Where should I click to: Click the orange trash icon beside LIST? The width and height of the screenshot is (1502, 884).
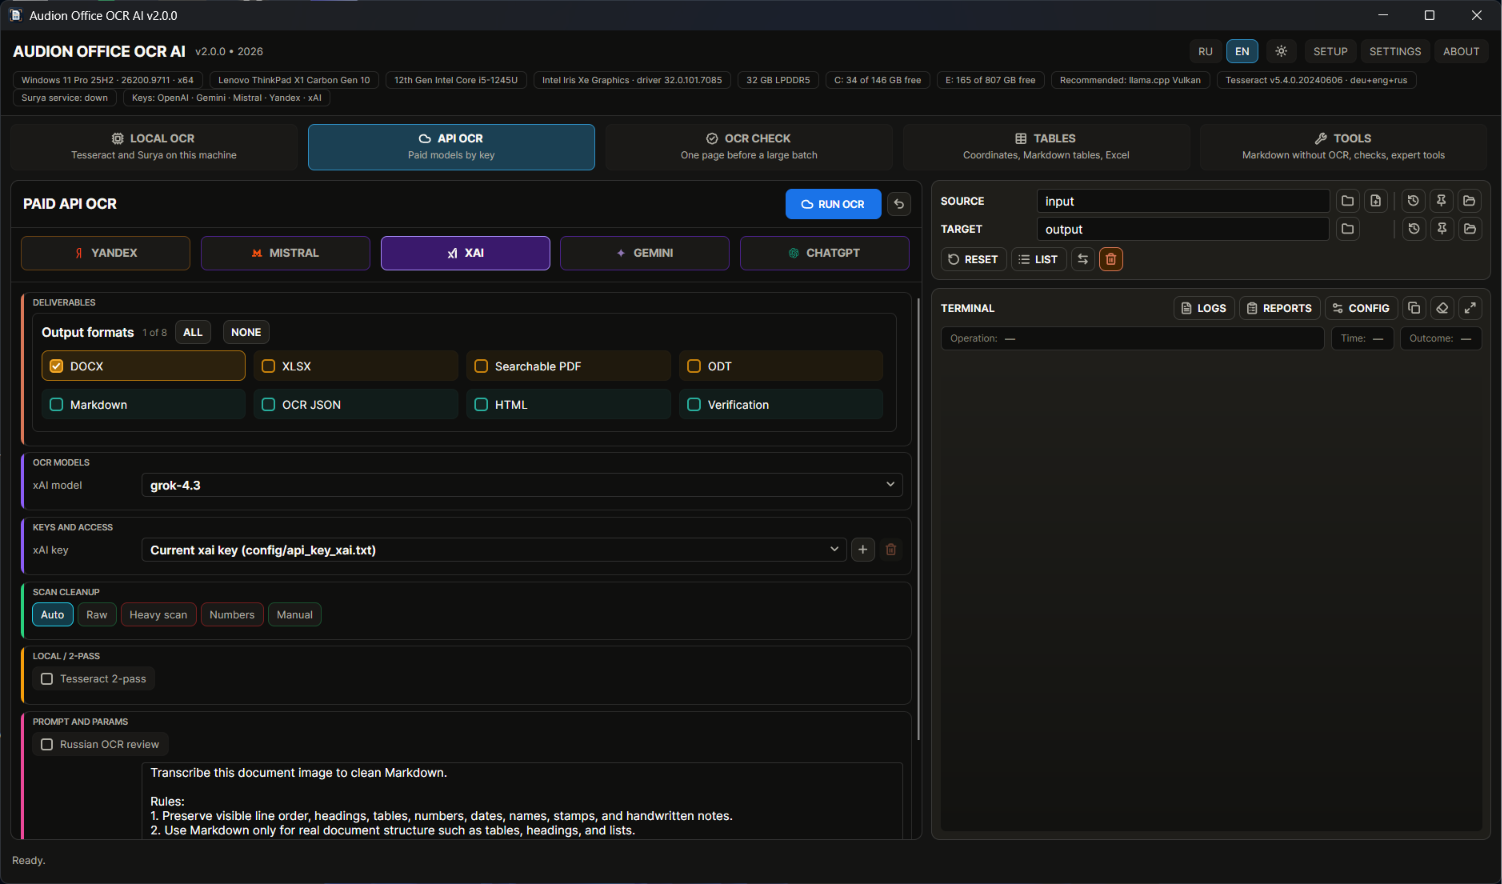click(1110, 259)
